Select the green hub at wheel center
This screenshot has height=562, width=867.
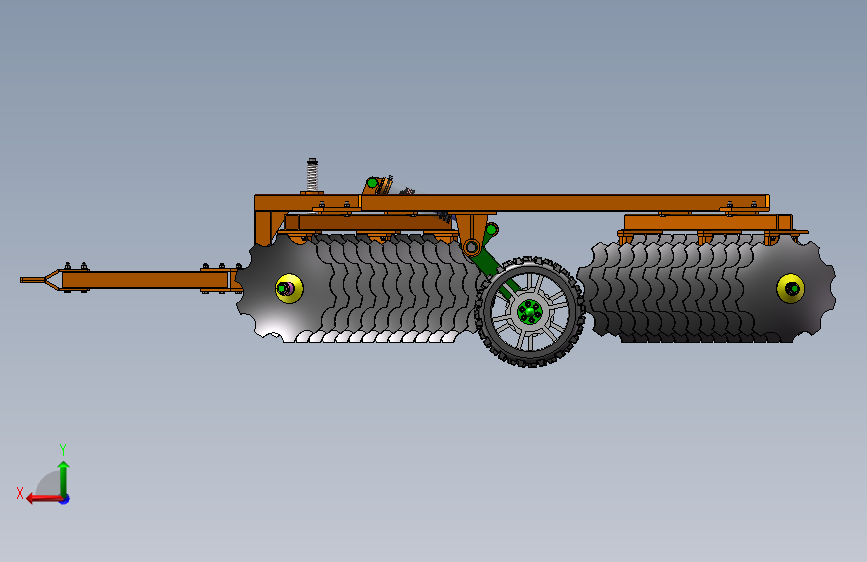point(530,312)
